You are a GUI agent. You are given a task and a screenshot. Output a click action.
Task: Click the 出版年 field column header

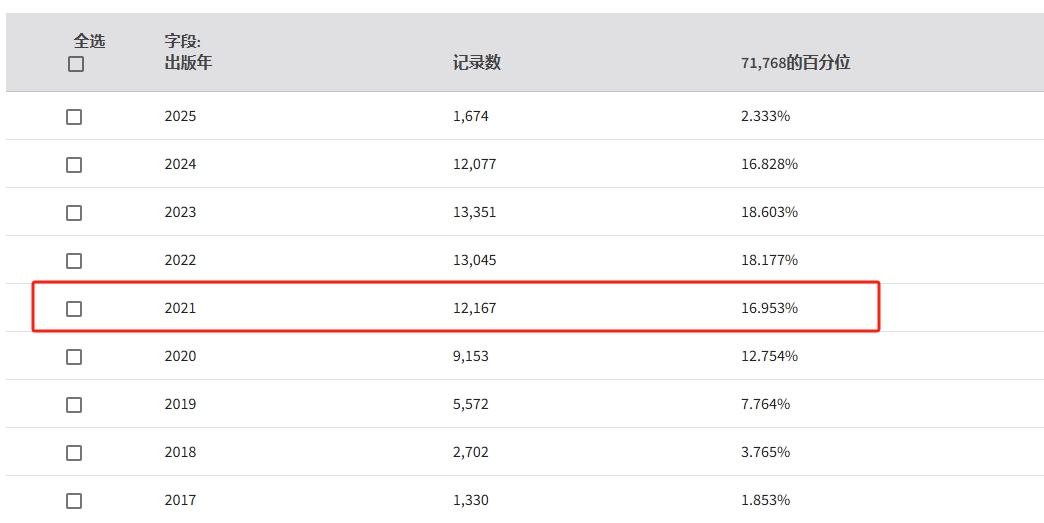[188, 62]
